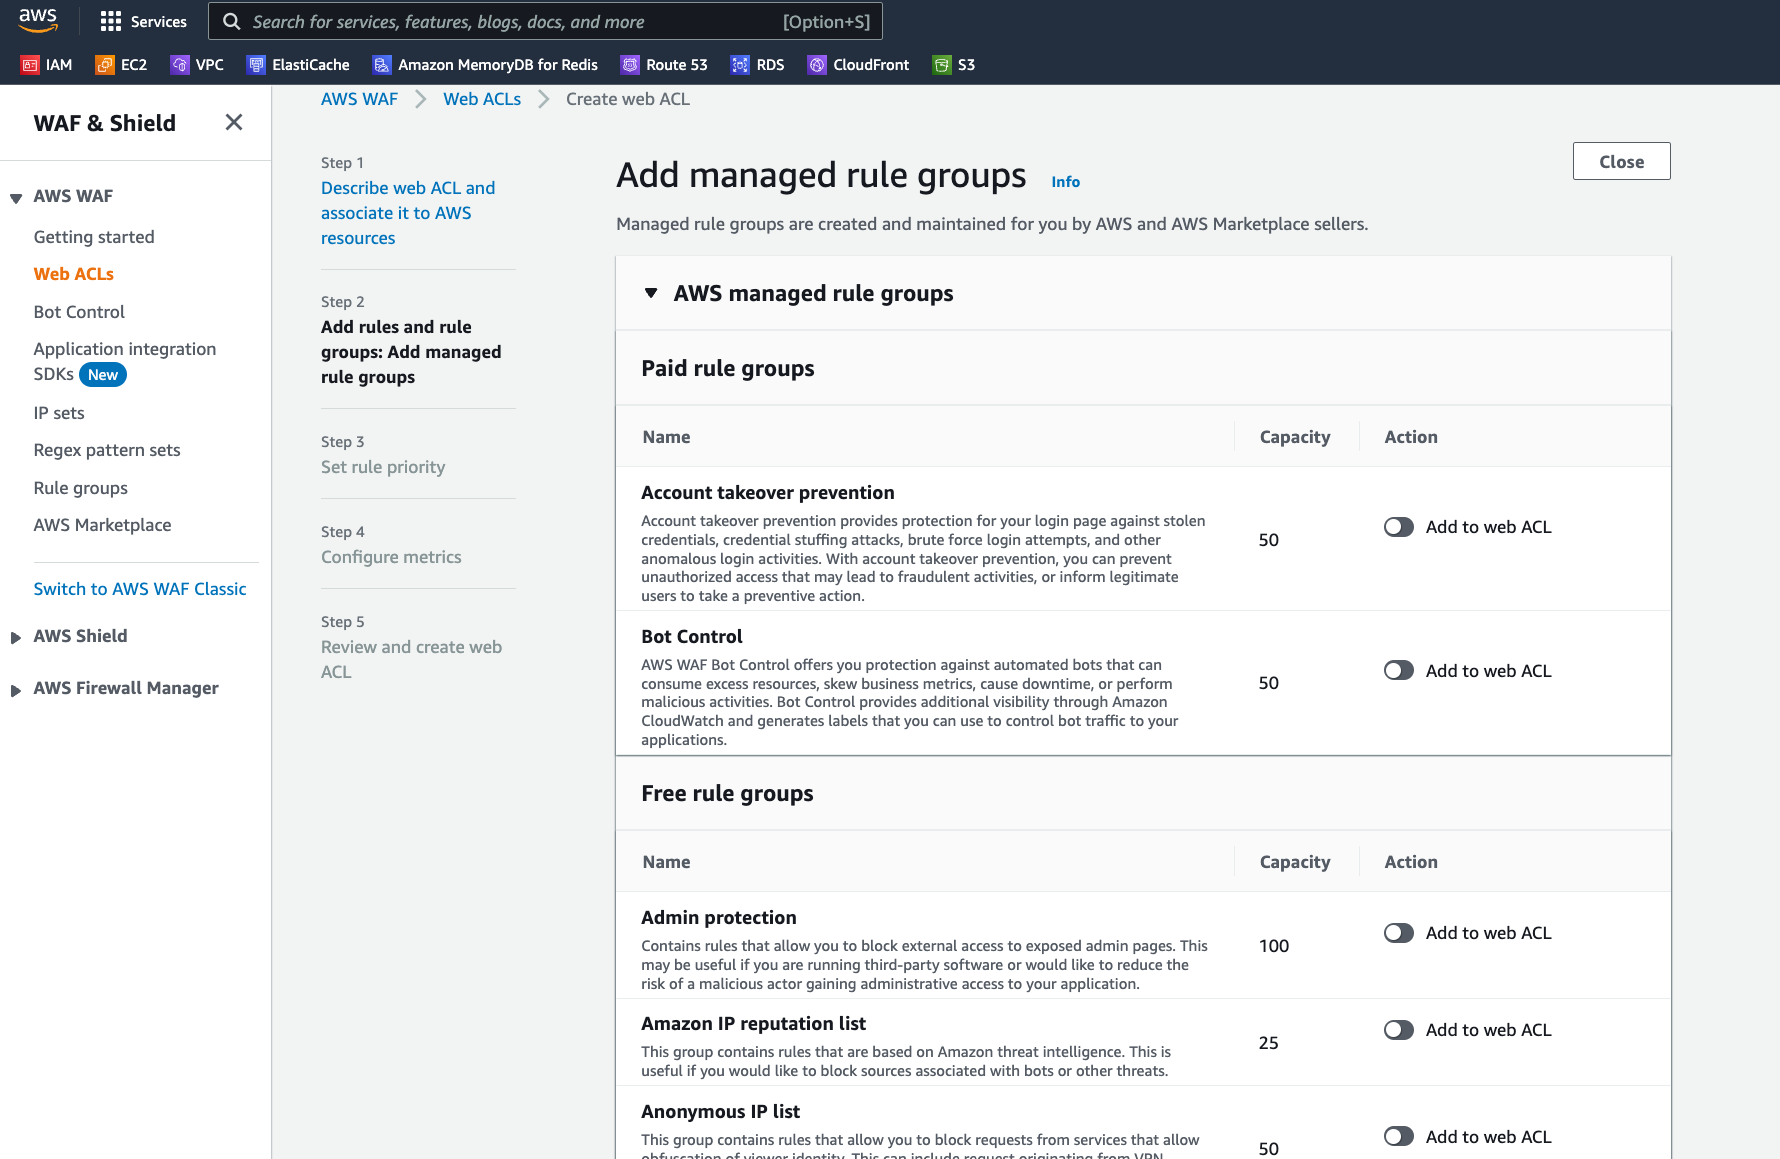Enable Account takeover prevention for web ACL
Screen dimensions: 1780x1159
[1398, 527]
